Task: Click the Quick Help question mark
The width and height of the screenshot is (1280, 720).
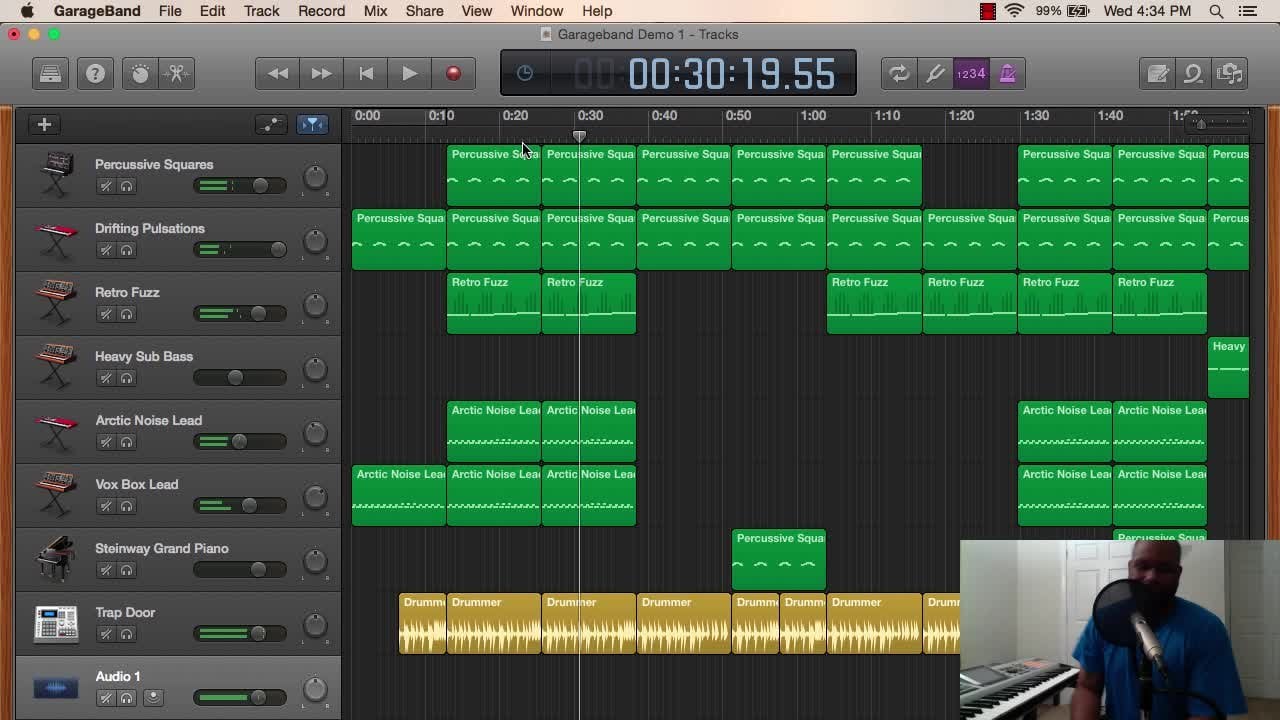Action: click(x=95, y=74)
